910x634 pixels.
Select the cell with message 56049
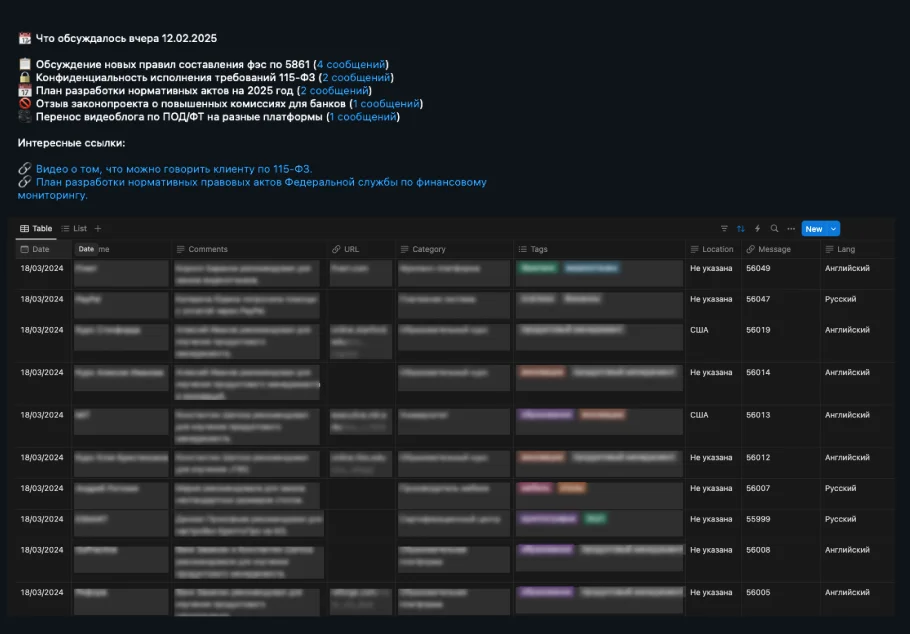click(758, 269)
